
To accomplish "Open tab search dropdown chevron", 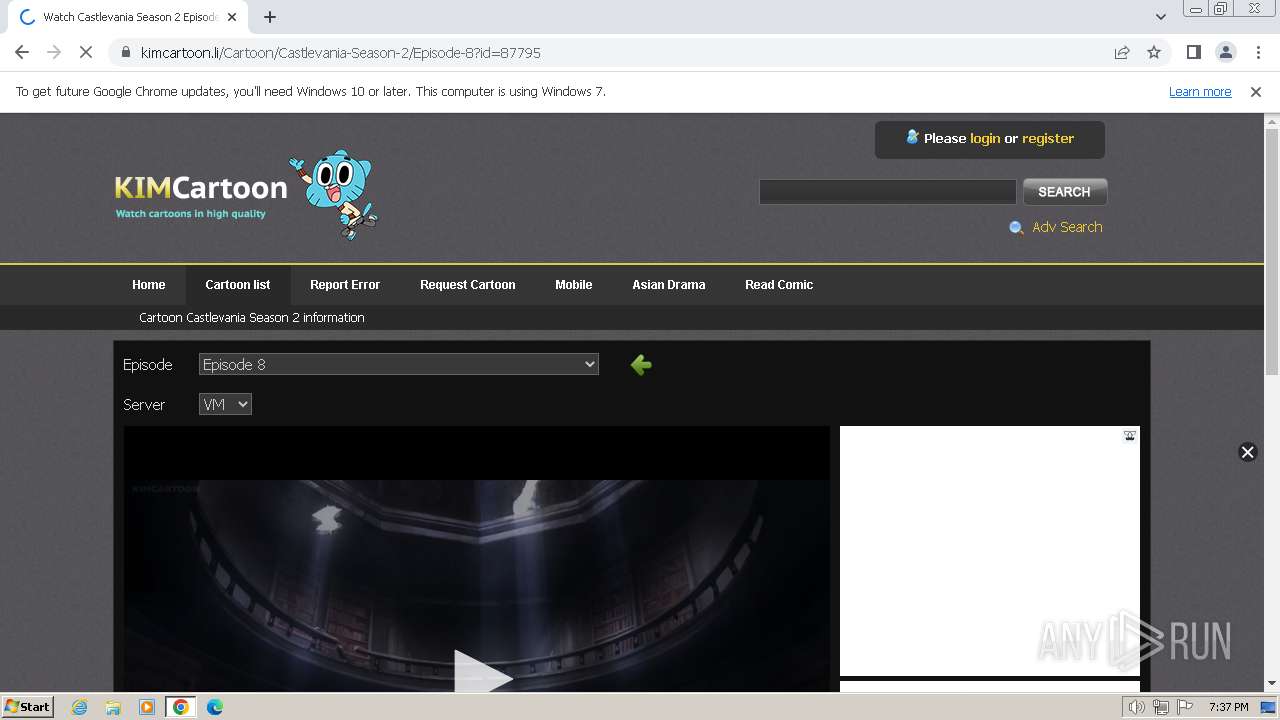I will pyautogui.click(x=1160, y=17).
